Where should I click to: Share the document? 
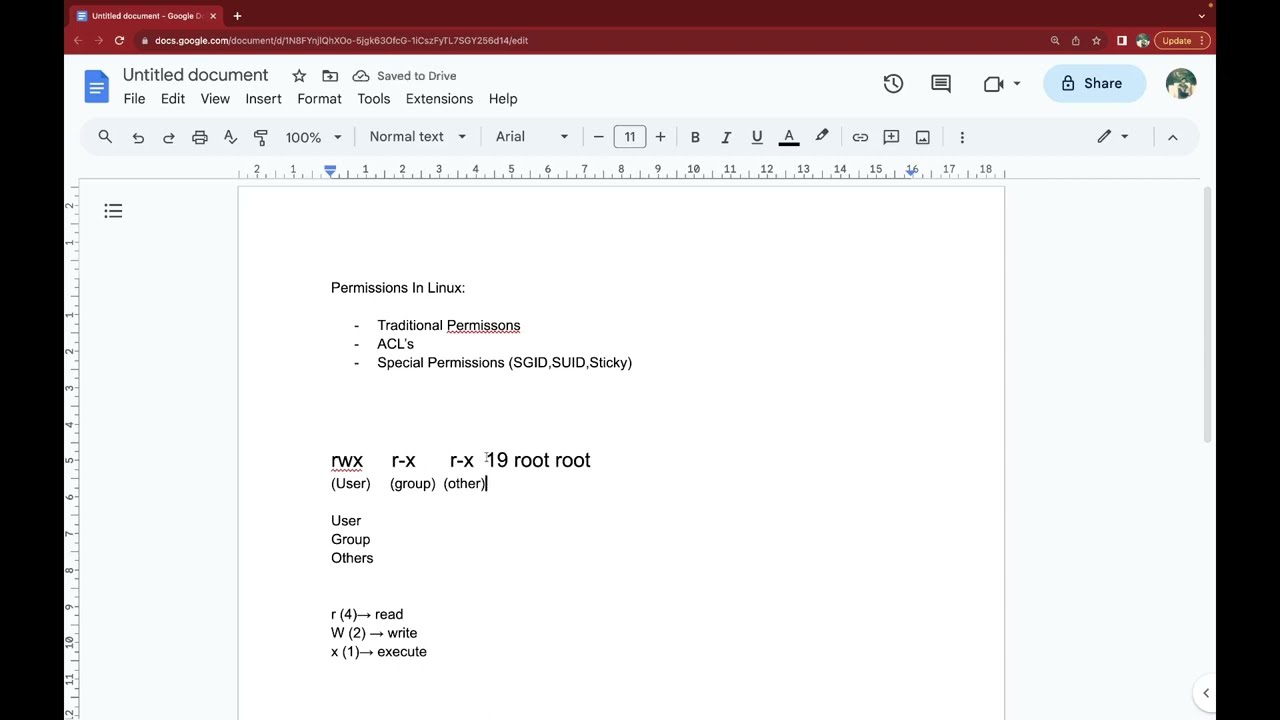(1094, 84)
